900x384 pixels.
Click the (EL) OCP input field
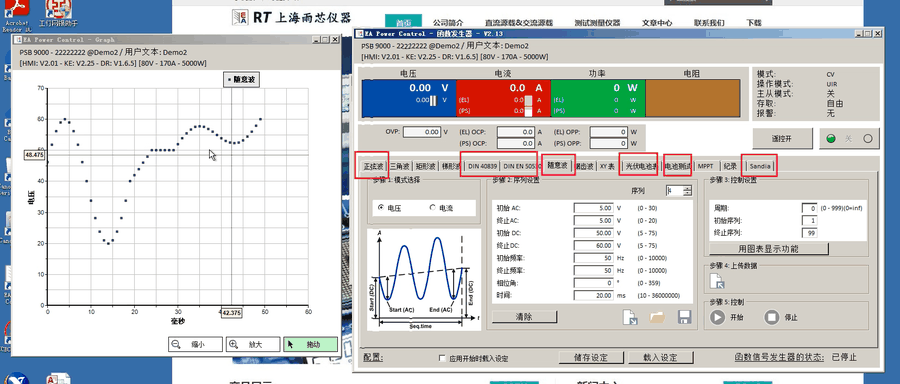click(516, 132)
